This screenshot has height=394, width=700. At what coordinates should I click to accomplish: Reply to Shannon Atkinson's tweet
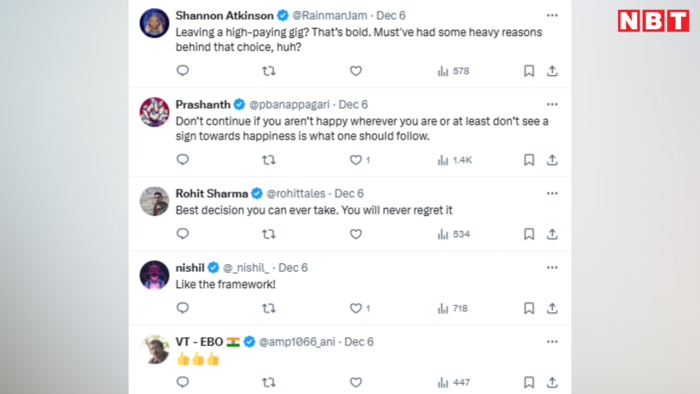point(183,71)
